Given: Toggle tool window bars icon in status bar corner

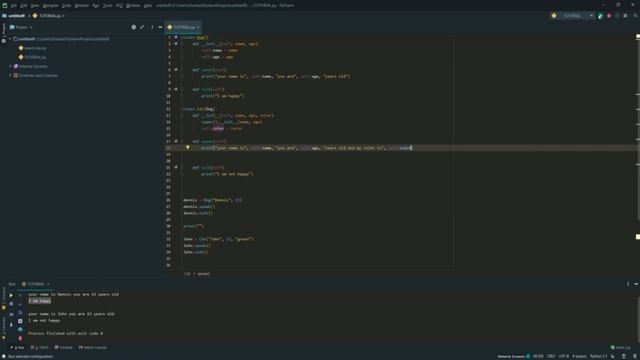Looking at the screenshot, I should pyautogui.click(x=3, y=356).
